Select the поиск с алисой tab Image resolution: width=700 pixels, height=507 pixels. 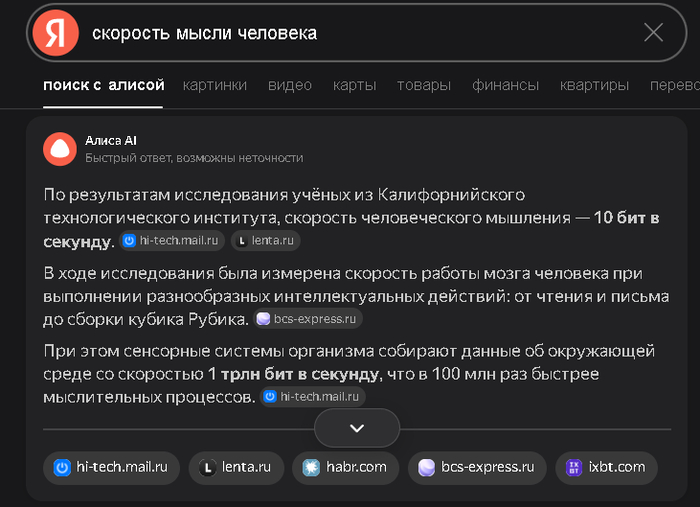click(104, 85)
